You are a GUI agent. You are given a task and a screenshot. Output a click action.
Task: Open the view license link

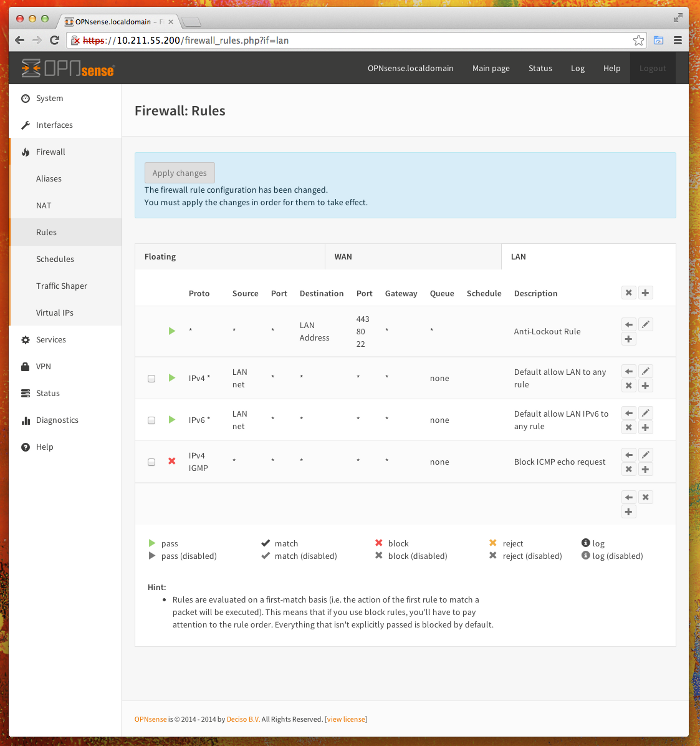[346, 719]
